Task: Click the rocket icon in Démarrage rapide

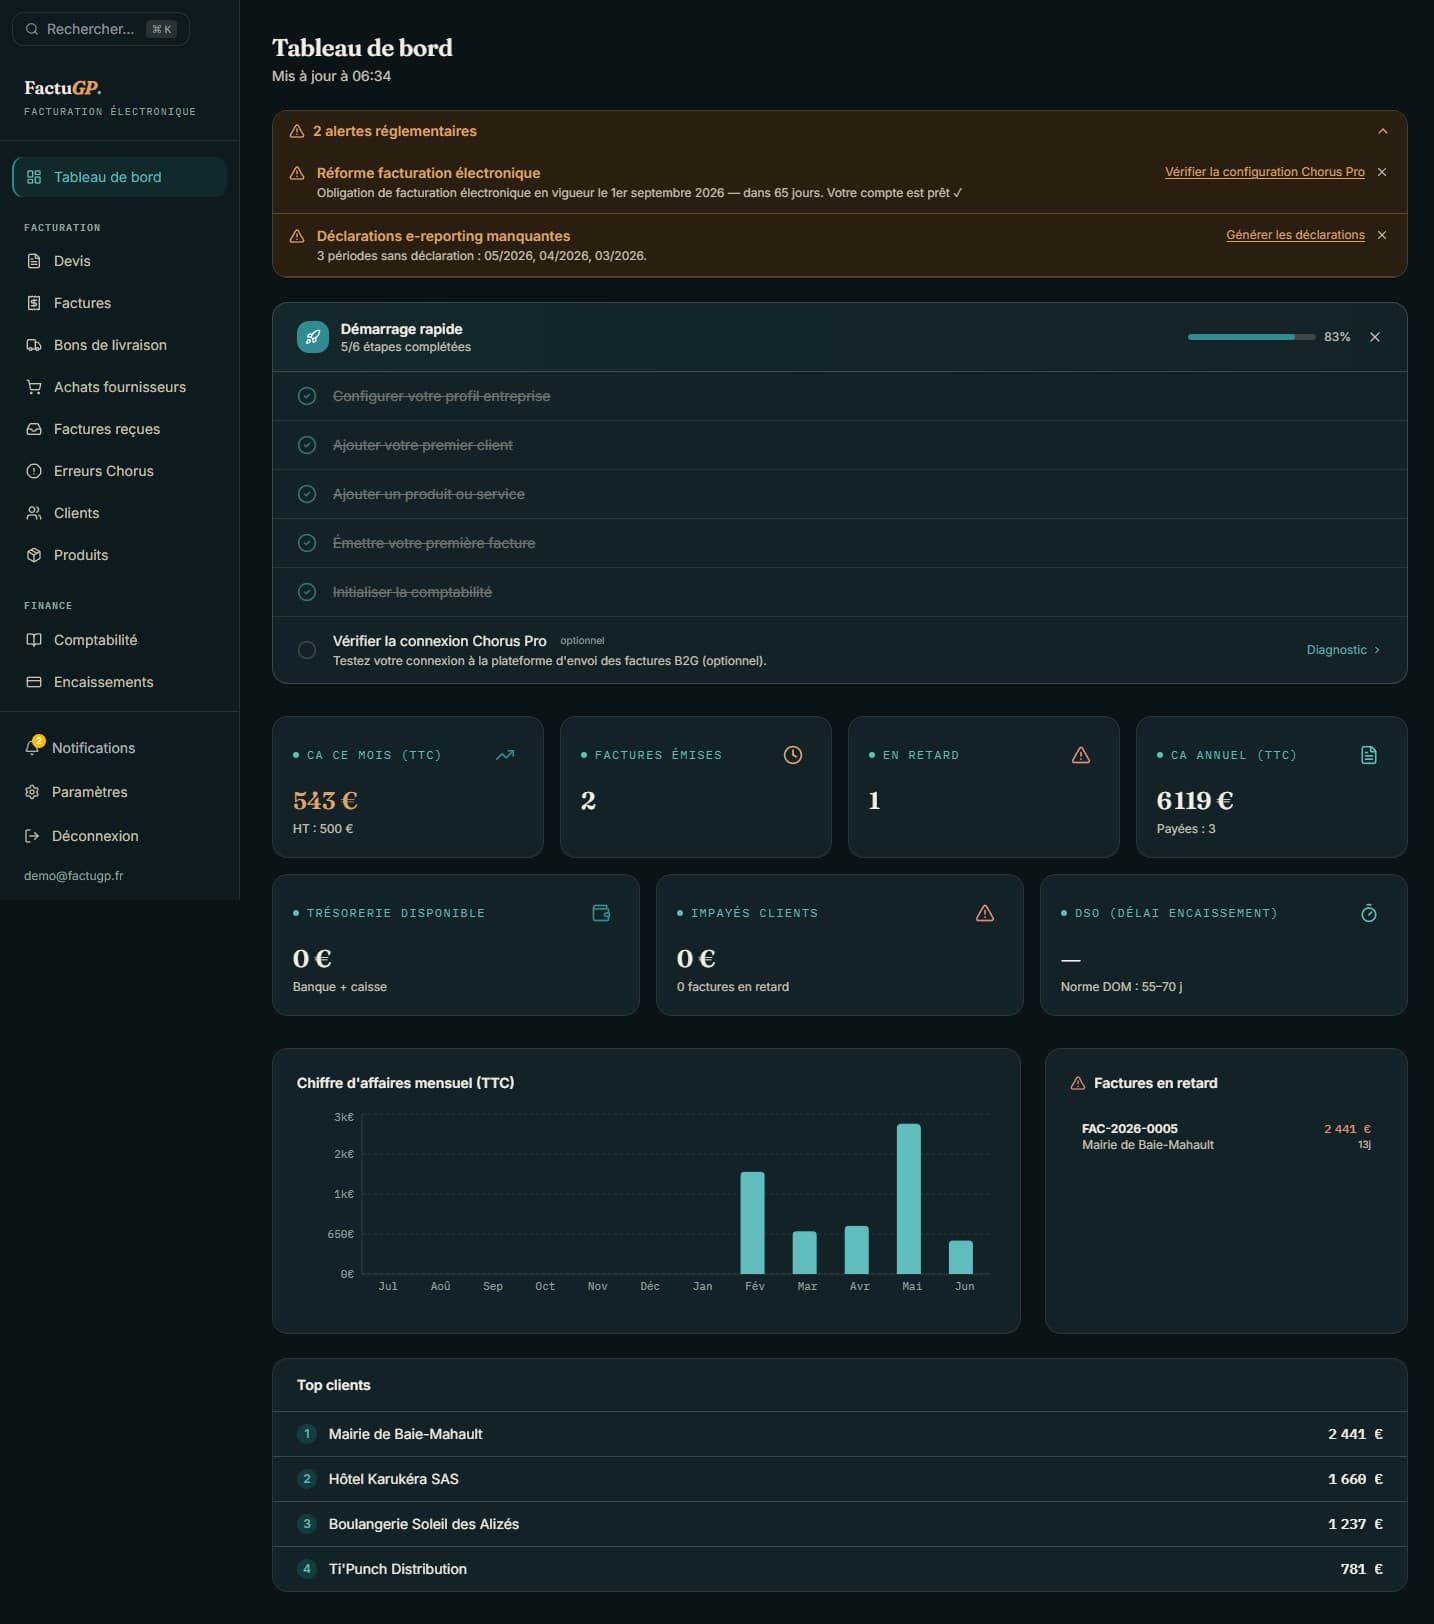Action: (x=313, y=337)
